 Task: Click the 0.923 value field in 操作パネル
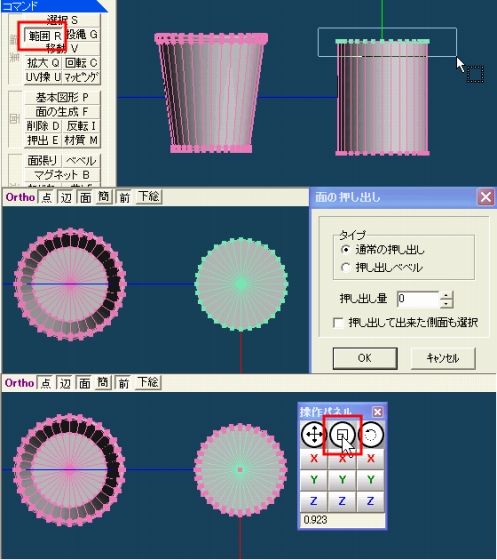pos(342,520)
